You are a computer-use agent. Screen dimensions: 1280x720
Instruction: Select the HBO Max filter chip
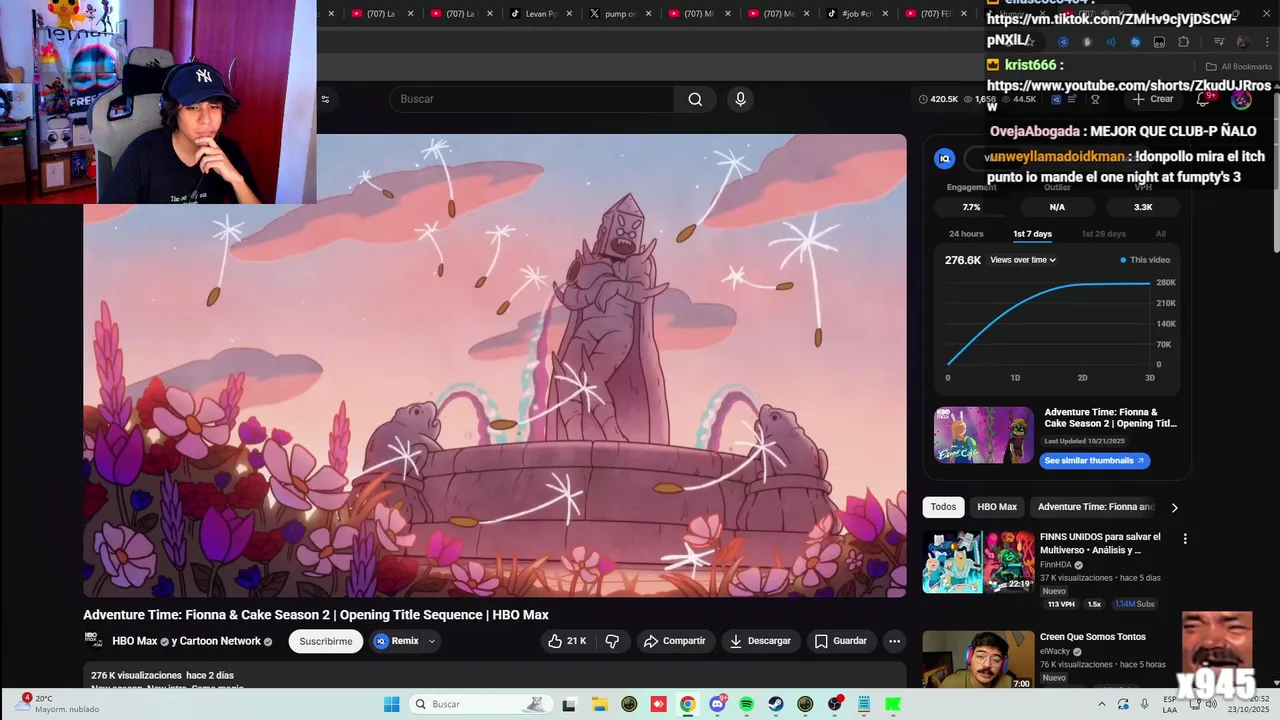pos(997,507)
